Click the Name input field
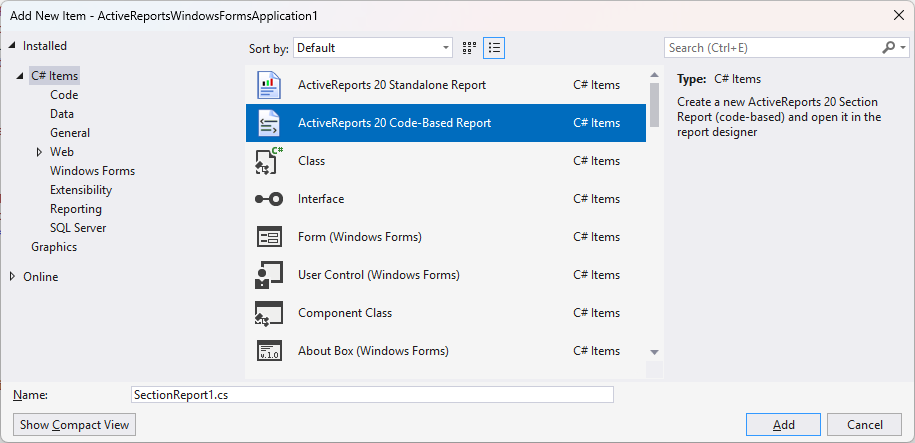The height and width of the screenshot is (443, 915). pos(372,395)
